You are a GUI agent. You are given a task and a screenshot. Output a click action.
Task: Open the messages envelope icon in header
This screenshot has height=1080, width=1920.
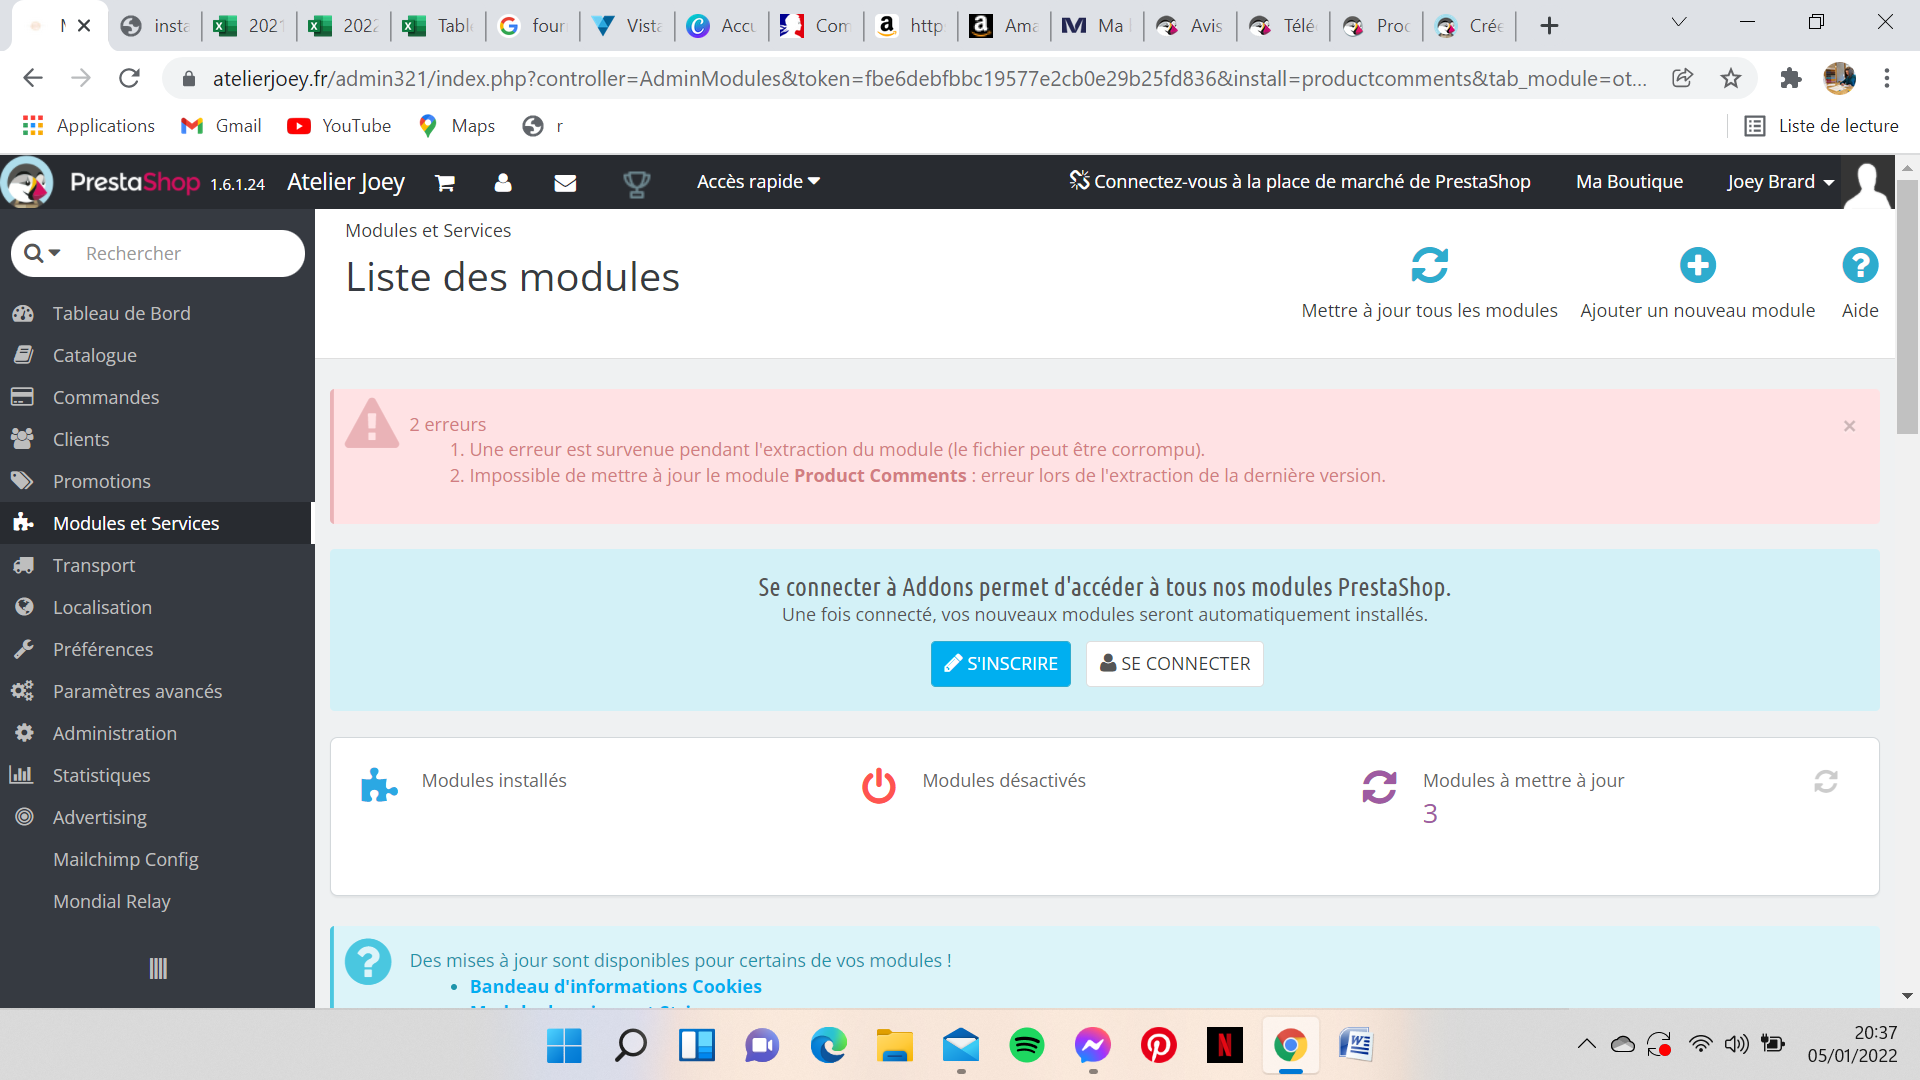[565, 182]
